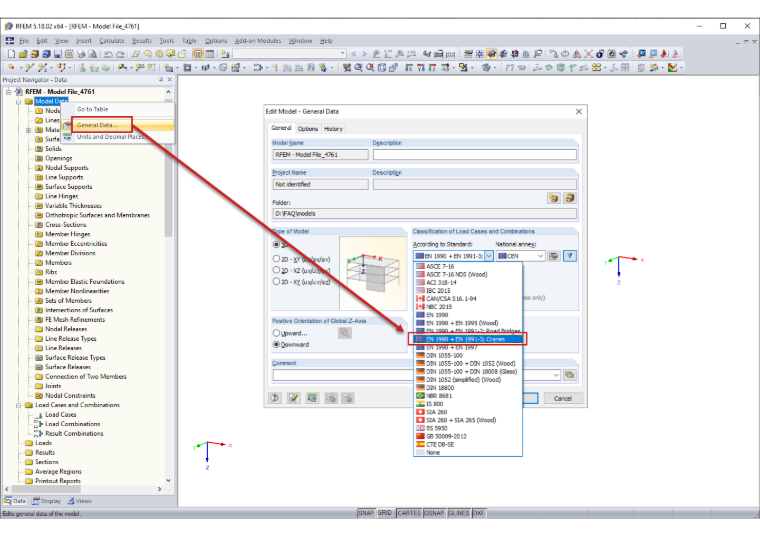
Task: Select Nodal Supports in the navigator tree
Action: (66, 168)
